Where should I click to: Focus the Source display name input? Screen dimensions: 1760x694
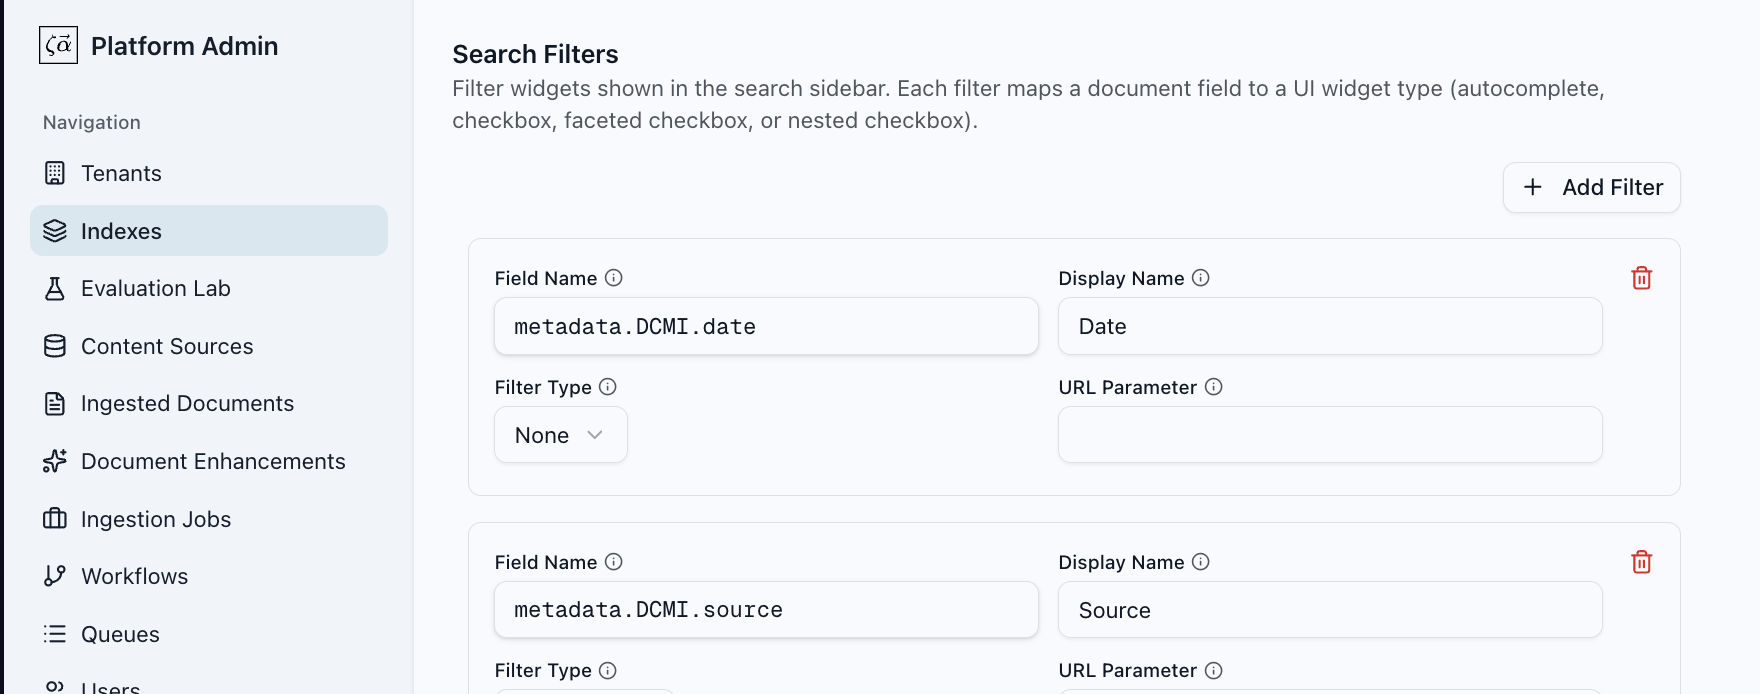(x=1330, y=610)
